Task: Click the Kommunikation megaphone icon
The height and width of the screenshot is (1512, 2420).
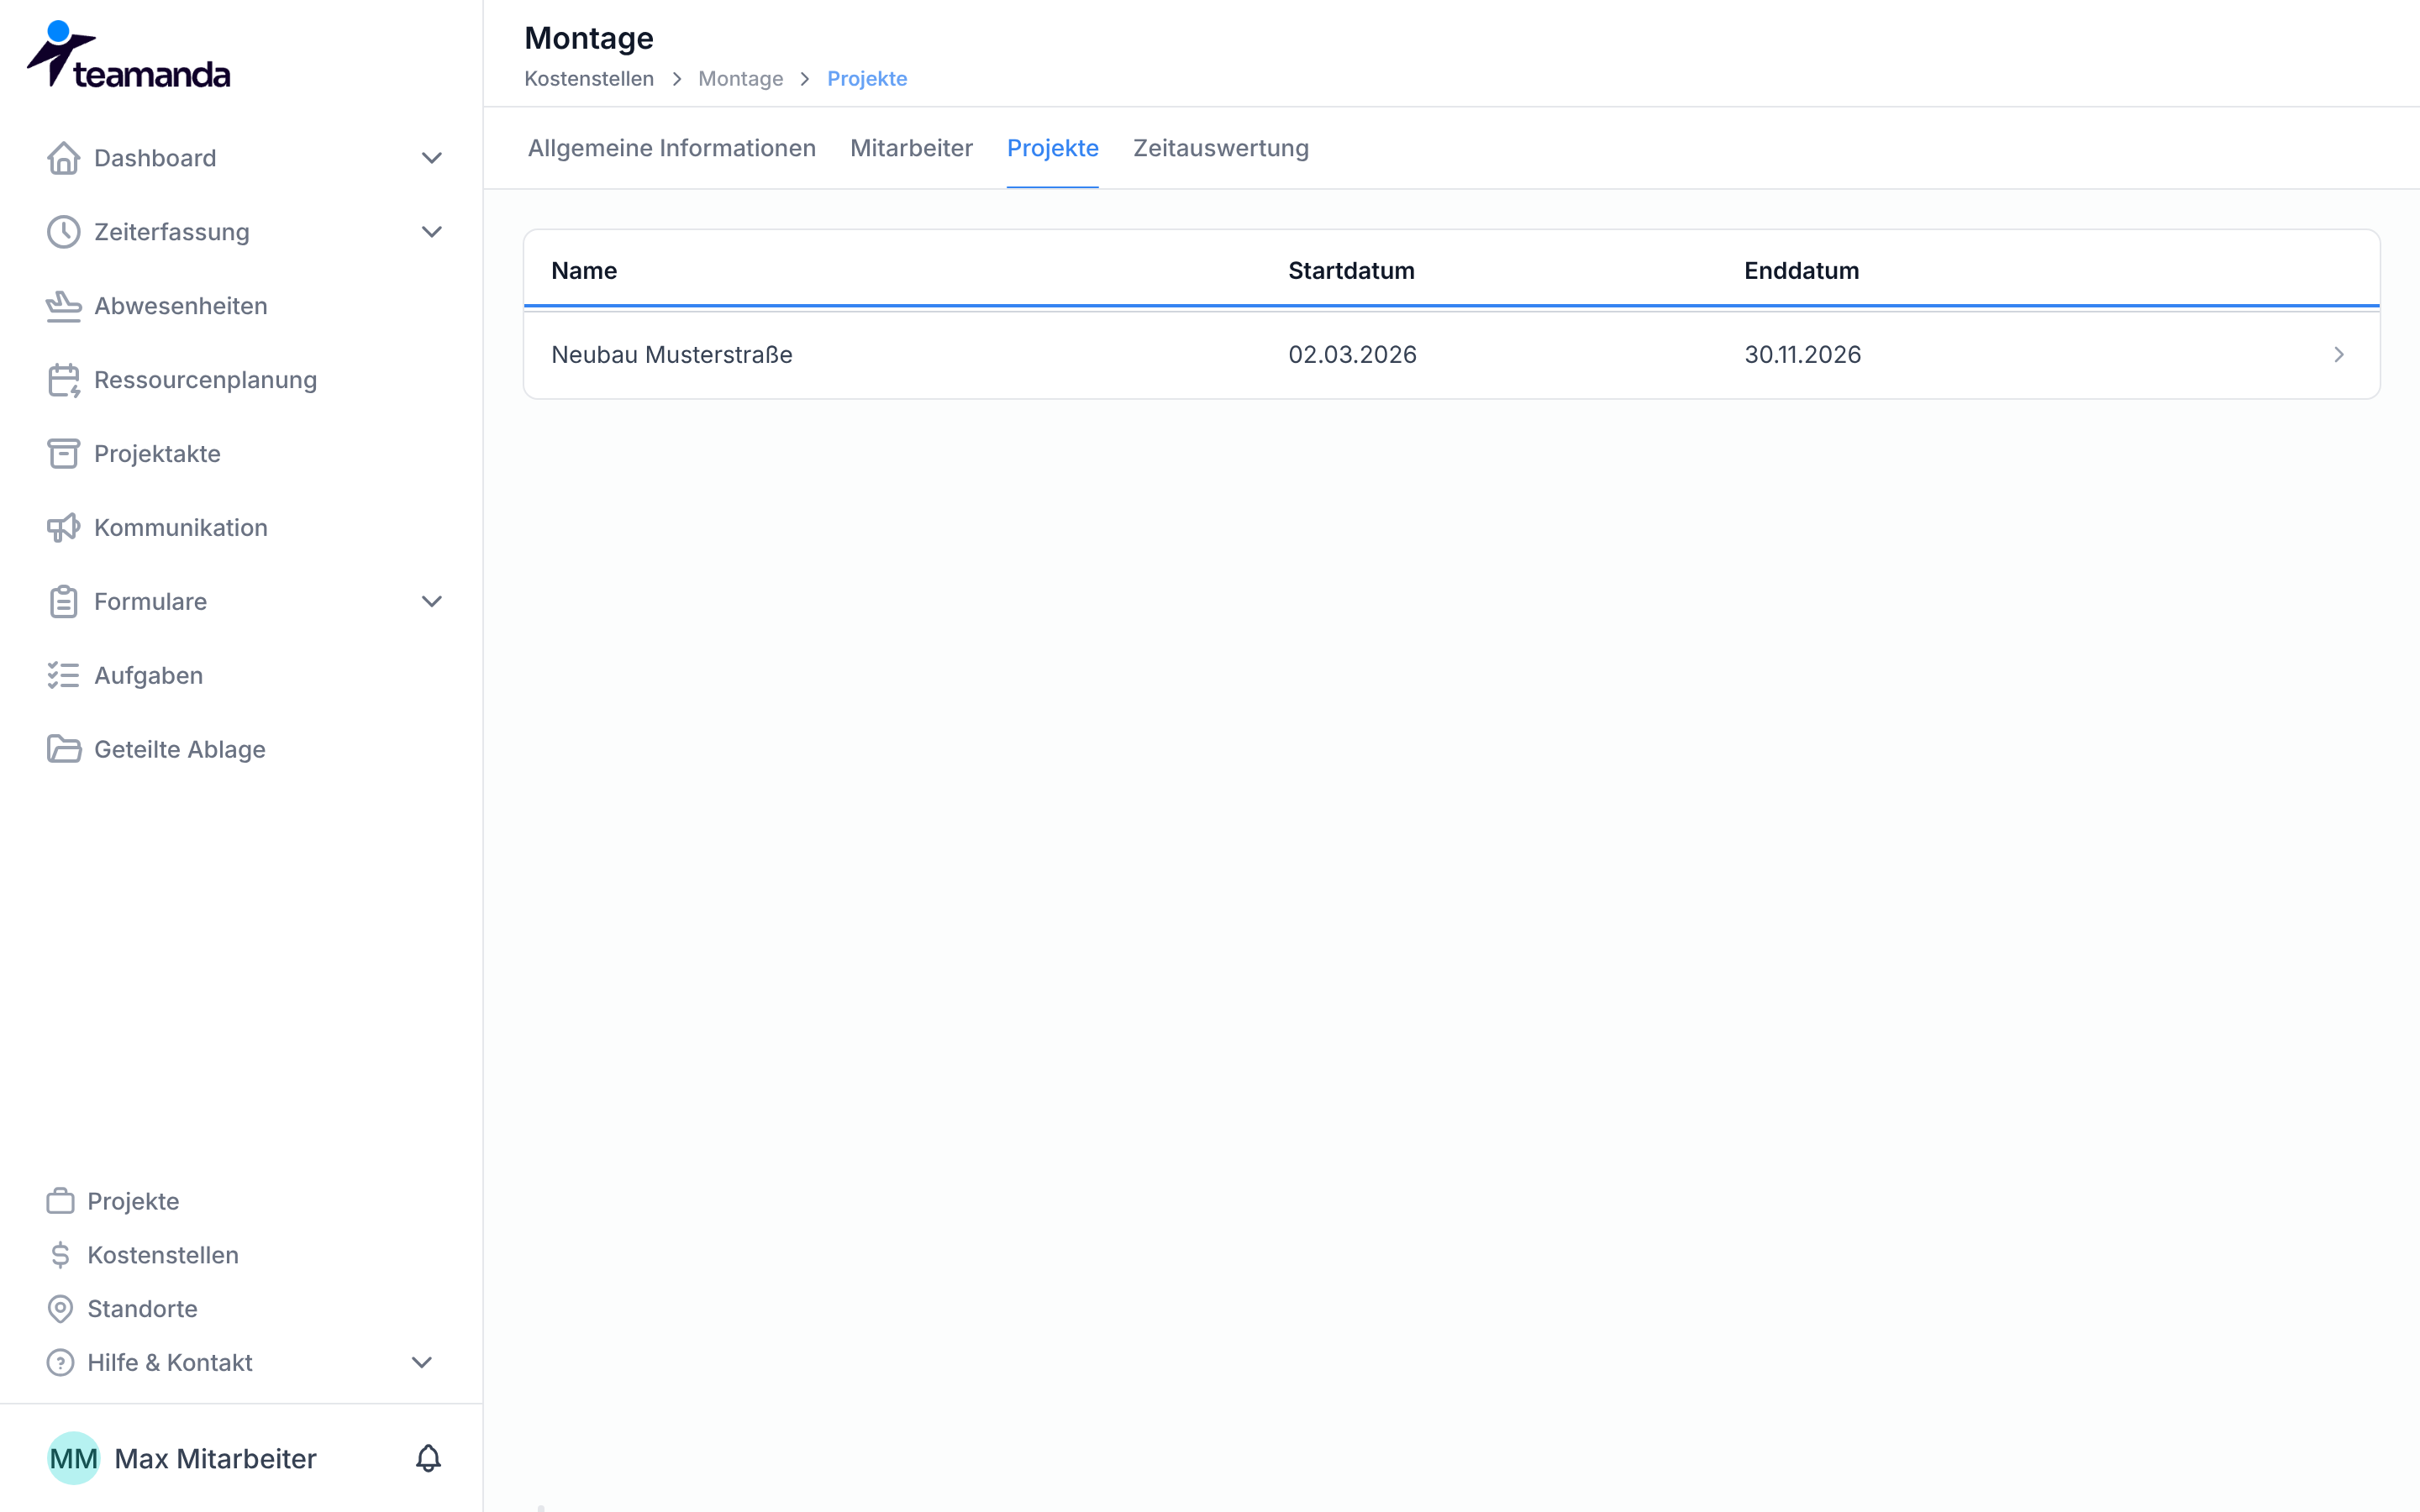Action: [64, 528]
